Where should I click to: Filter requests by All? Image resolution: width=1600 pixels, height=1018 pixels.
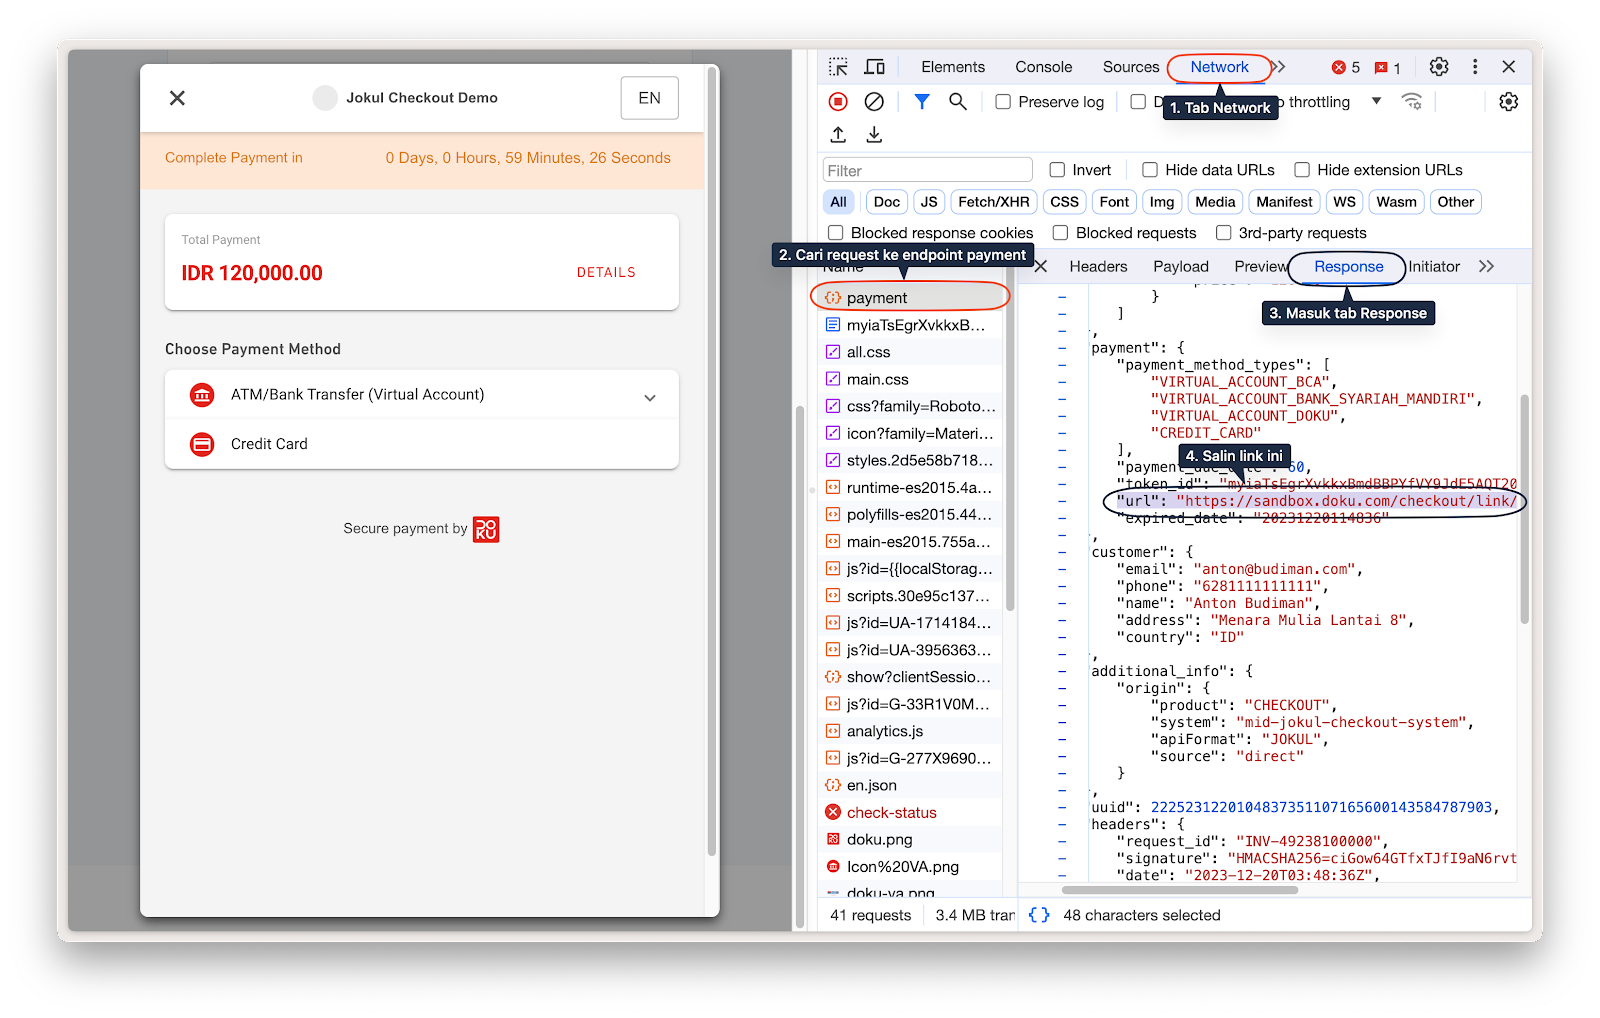[x=838, y=202]
